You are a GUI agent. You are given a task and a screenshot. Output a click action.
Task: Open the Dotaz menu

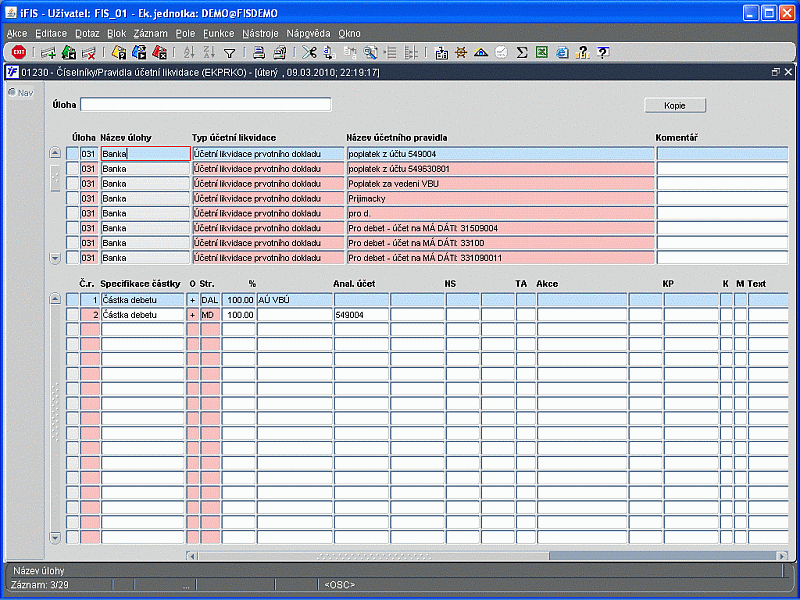(x=87, y=34)
